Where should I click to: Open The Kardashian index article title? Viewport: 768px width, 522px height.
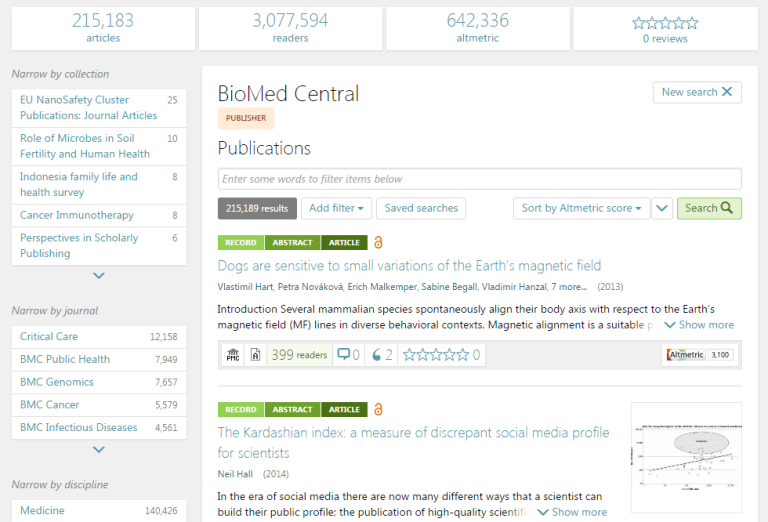click(413, 443)
